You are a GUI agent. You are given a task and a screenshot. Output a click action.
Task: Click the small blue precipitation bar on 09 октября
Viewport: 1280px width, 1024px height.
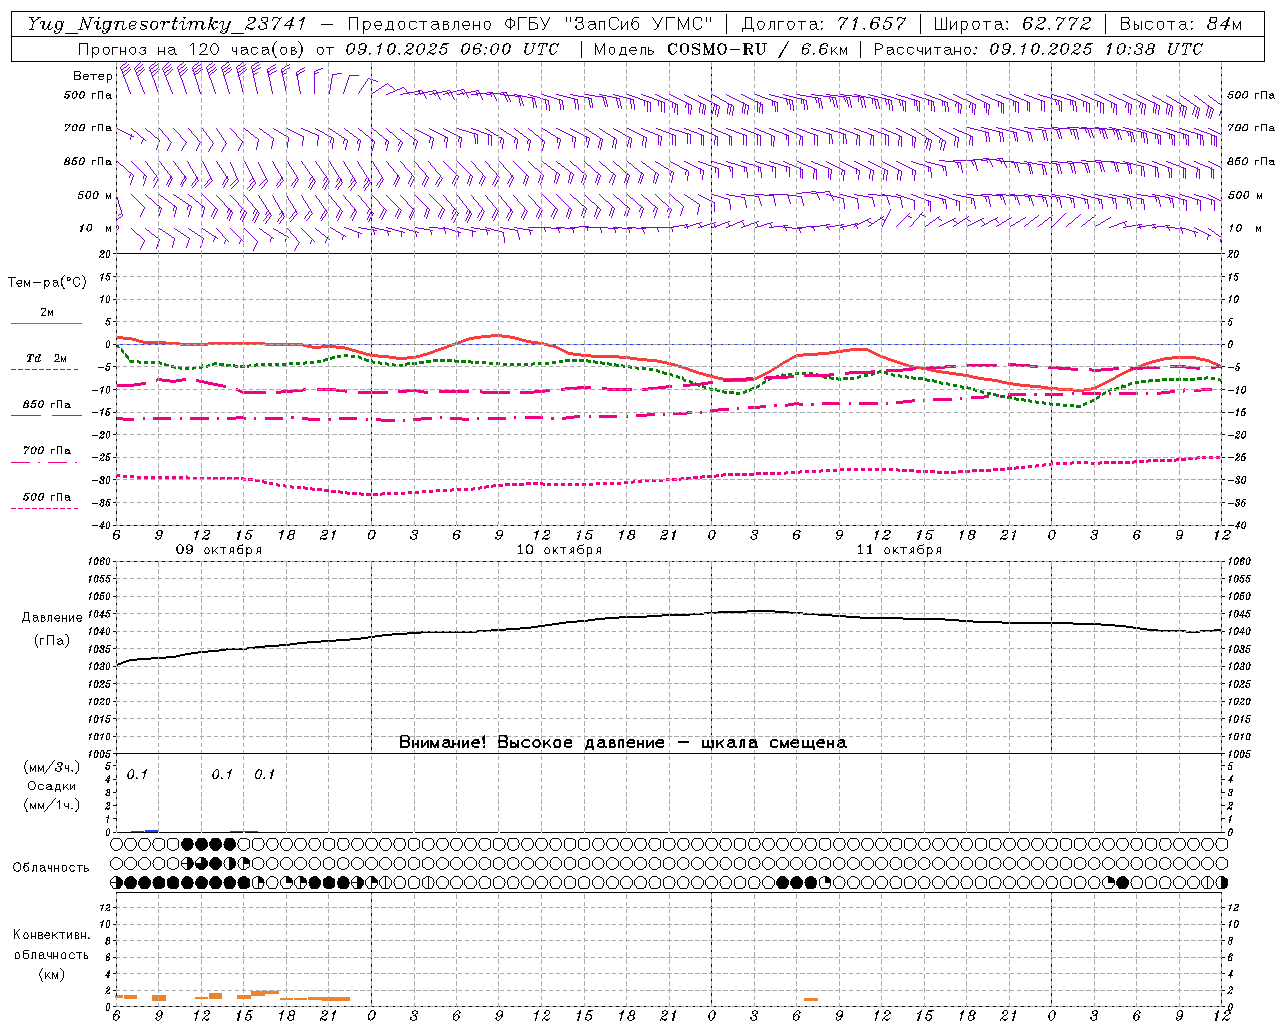tap(152, 830)
